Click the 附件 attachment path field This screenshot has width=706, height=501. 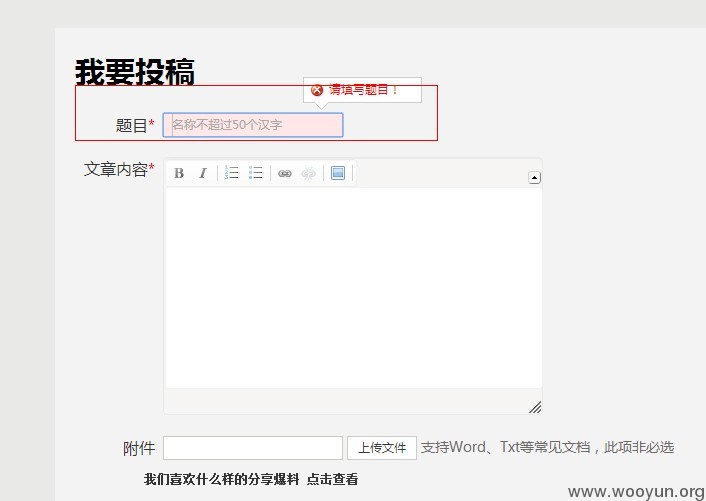pos(253,448)
